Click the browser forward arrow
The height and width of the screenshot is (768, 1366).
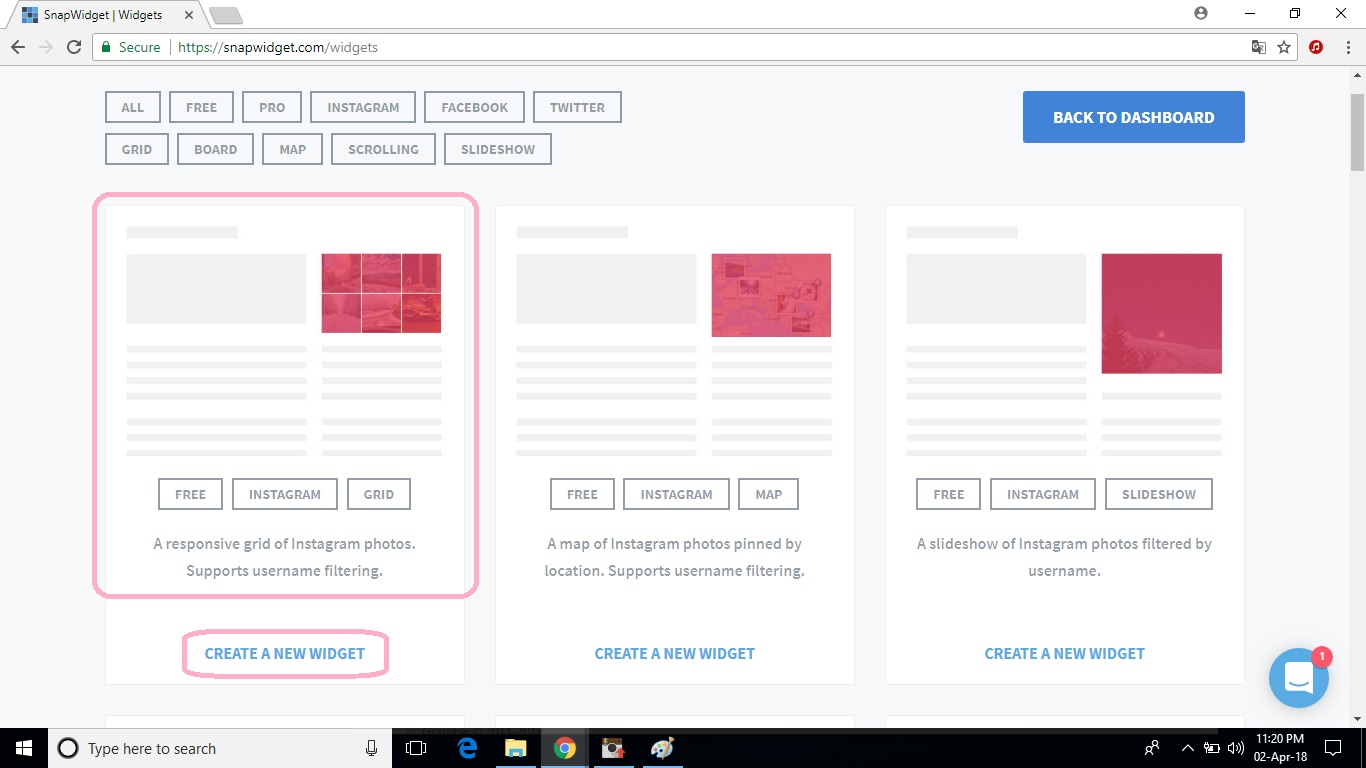click(46, 47)
